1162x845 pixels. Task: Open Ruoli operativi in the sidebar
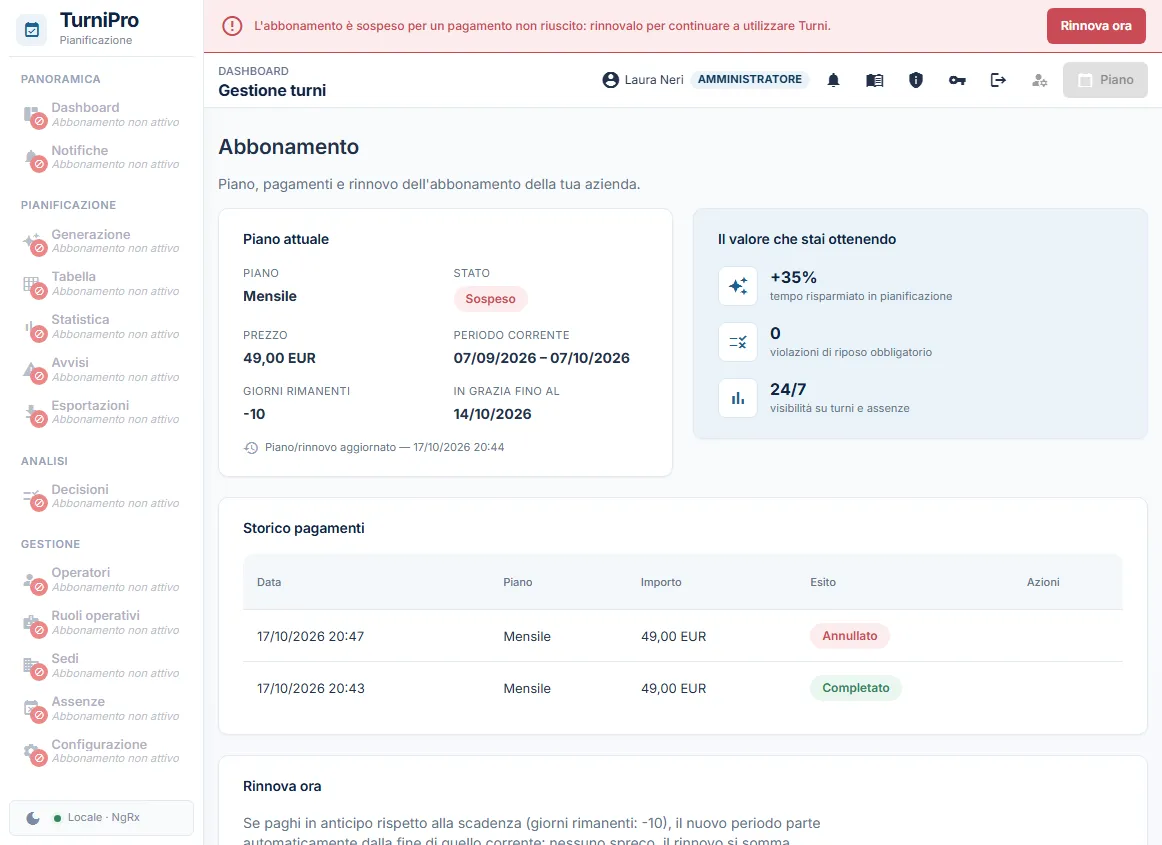click(x=102, y=623)
